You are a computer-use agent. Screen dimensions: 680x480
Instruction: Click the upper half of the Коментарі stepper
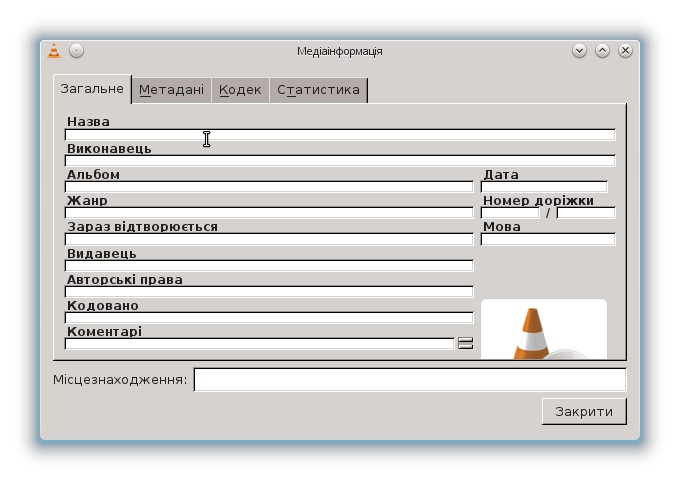pyautogui.click(x=465, y=341)
